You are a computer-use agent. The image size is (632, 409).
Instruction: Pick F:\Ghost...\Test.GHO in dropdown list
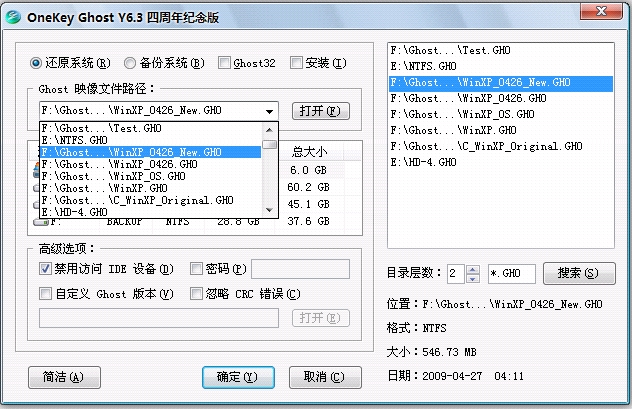pos(151,128)
